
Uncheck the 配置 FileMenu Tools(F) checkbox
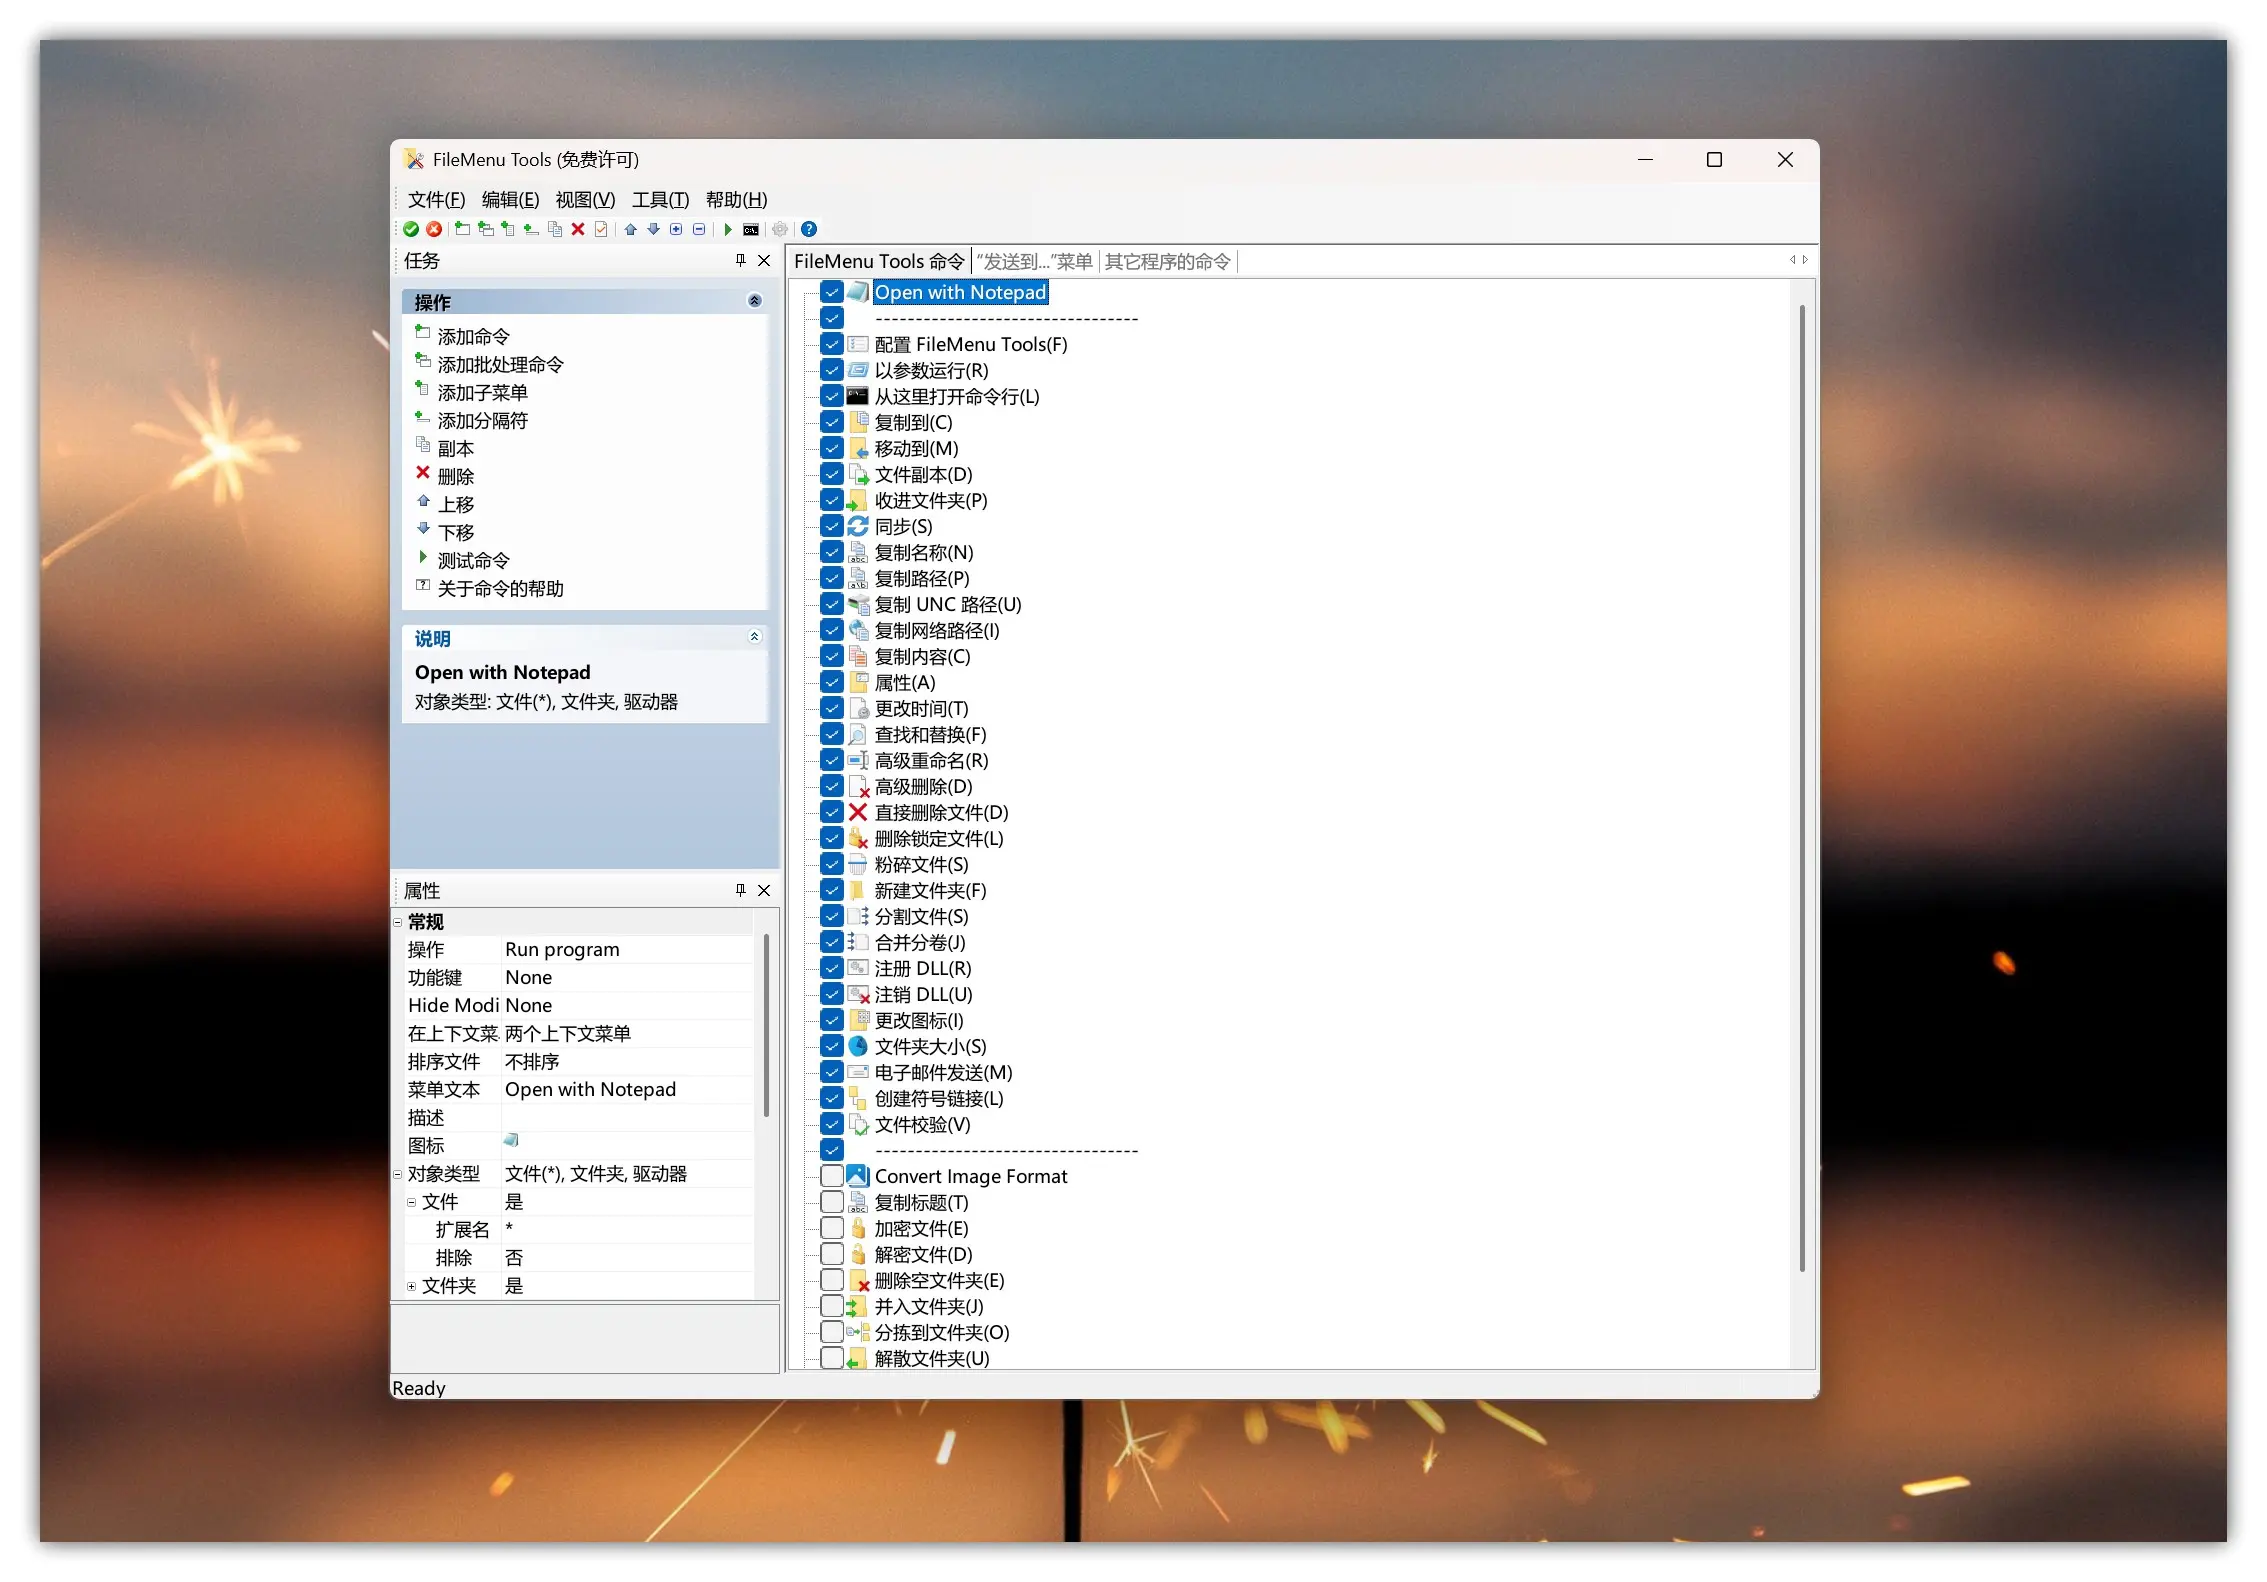point(832,344)
